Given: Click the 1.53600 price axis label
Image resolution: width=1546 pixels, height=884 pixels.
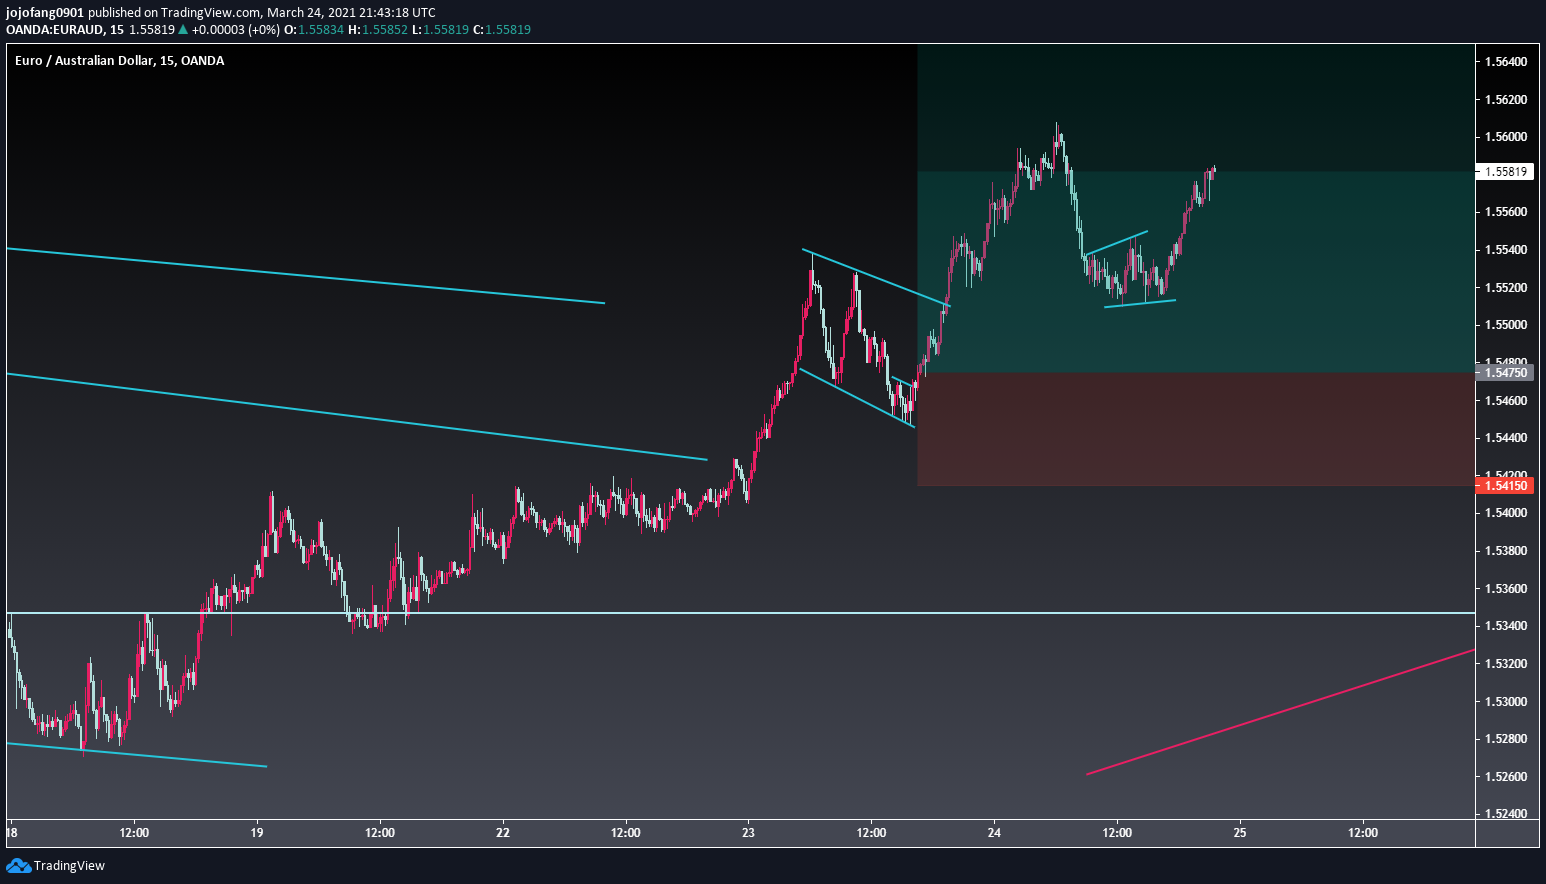Looking at the screenshot, I should tap(1506, 589).
